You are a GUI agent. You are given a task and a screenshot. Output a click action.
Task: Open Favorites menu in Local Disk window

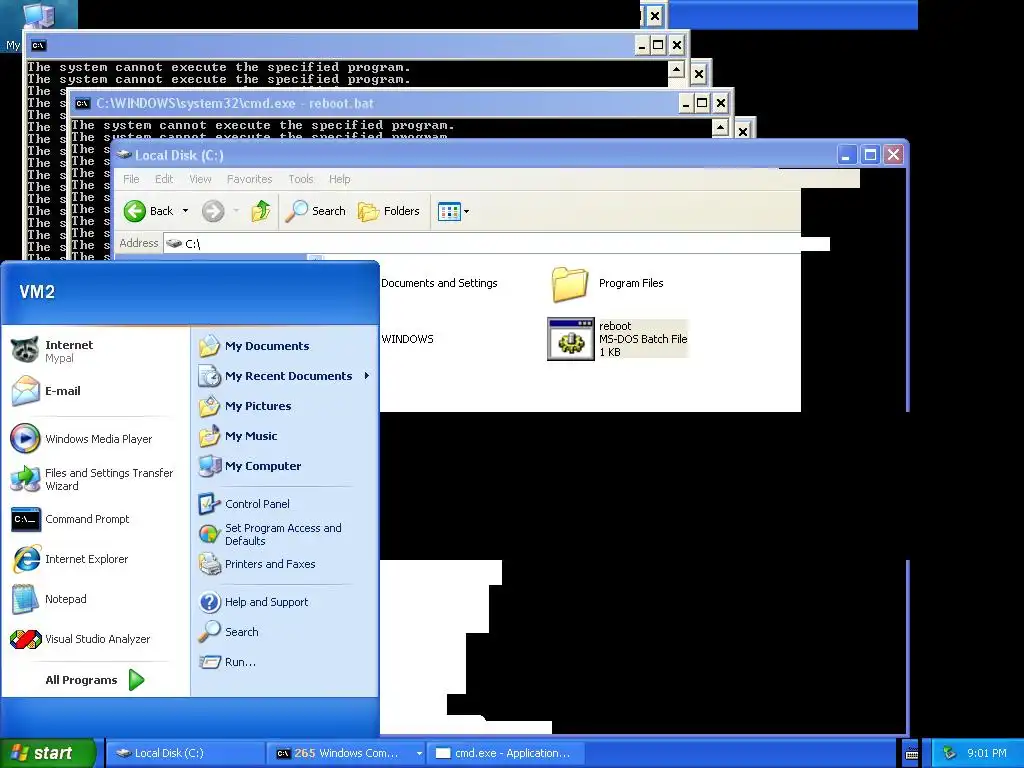click(x=249, y=179)
